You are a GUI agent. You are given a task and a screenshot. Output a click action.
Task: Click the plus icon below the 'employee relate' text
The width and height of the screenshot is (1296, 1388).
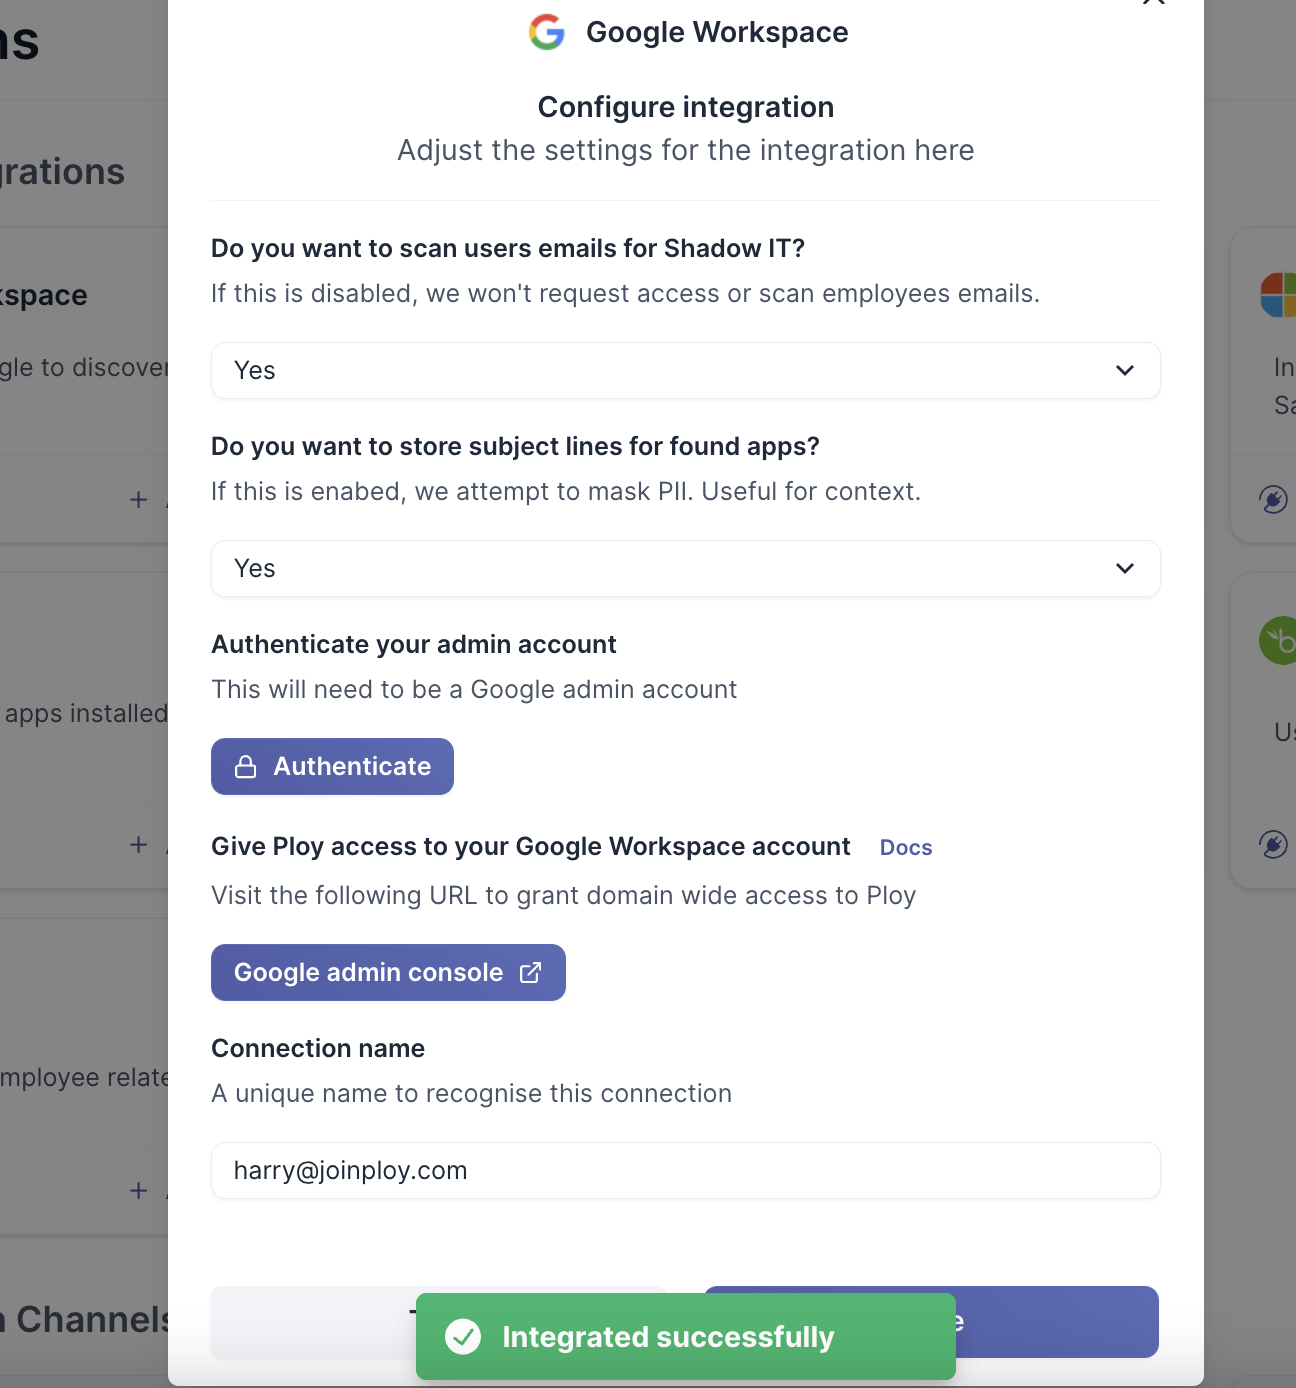[139, 1191]
